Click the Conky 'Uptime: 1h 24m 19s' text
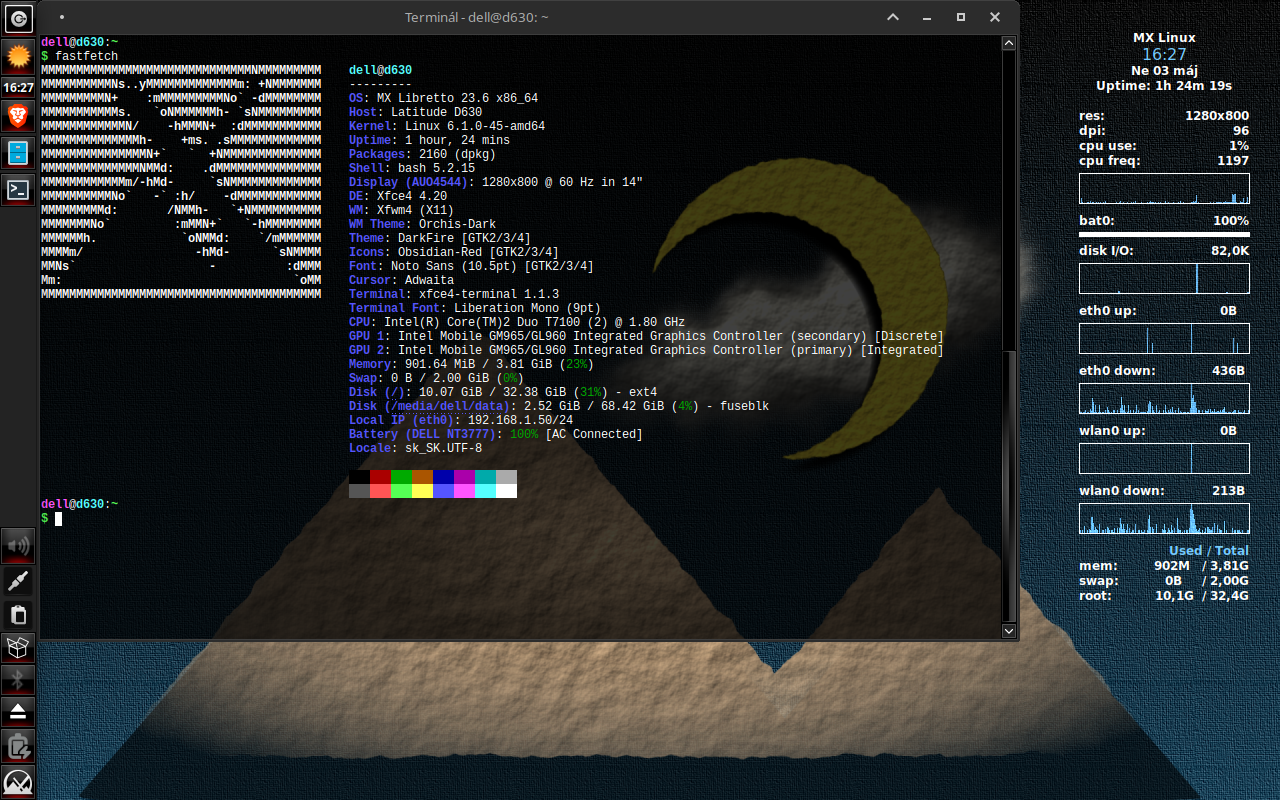Image resolution: width=1280 pixels, height=800 pixels. tap(1164, 85)
